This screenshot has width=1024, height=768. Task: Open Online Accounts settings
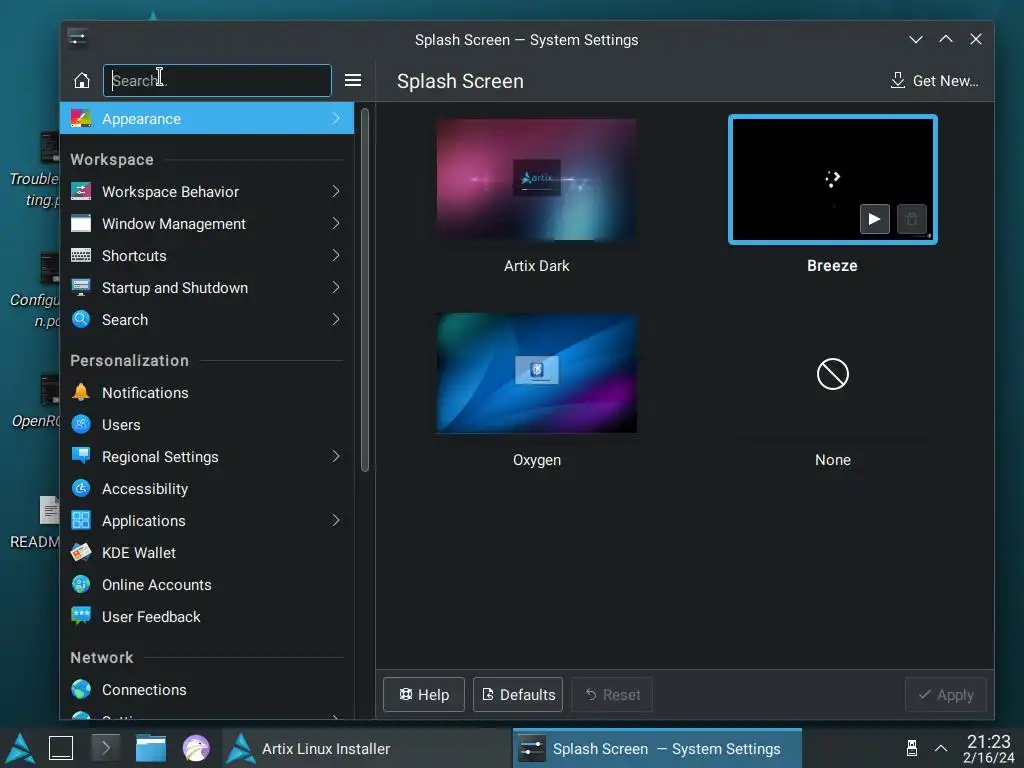(x=207, y=584)
